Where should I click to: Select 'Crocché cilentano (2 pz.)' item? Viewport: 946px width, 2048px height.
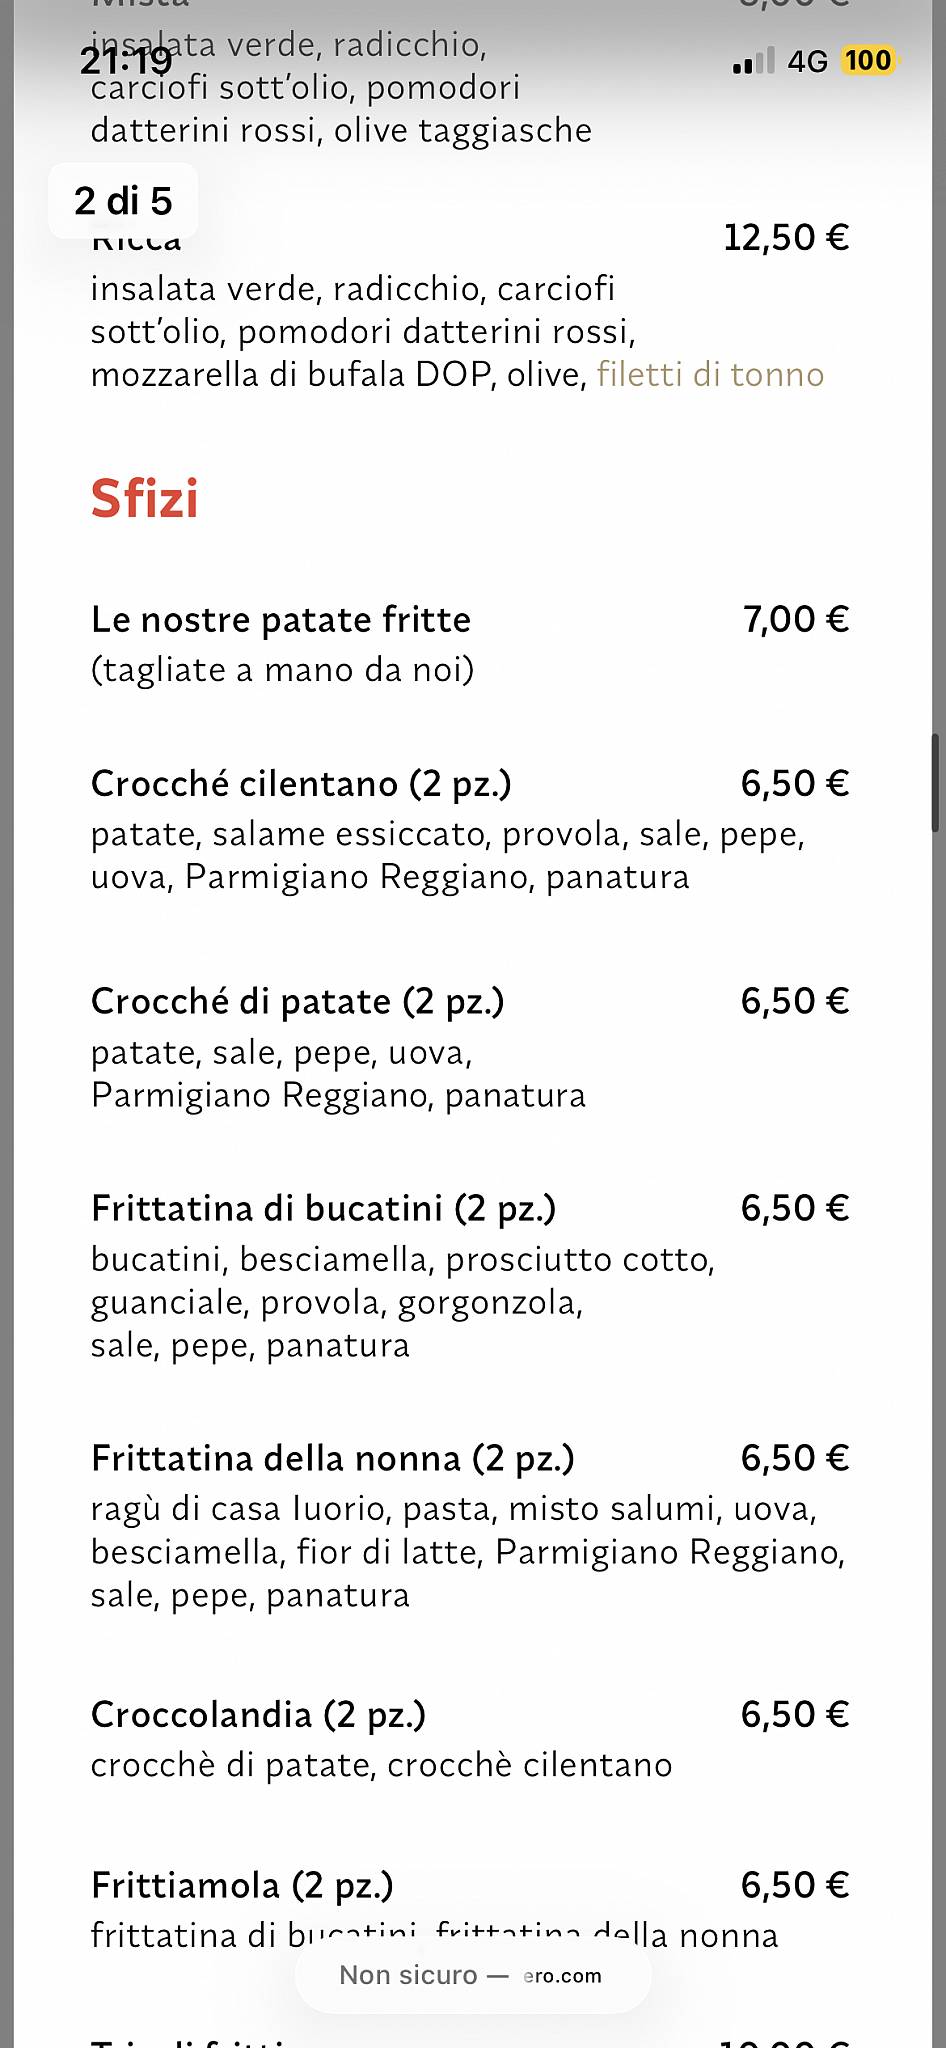[x=301, y=784]
